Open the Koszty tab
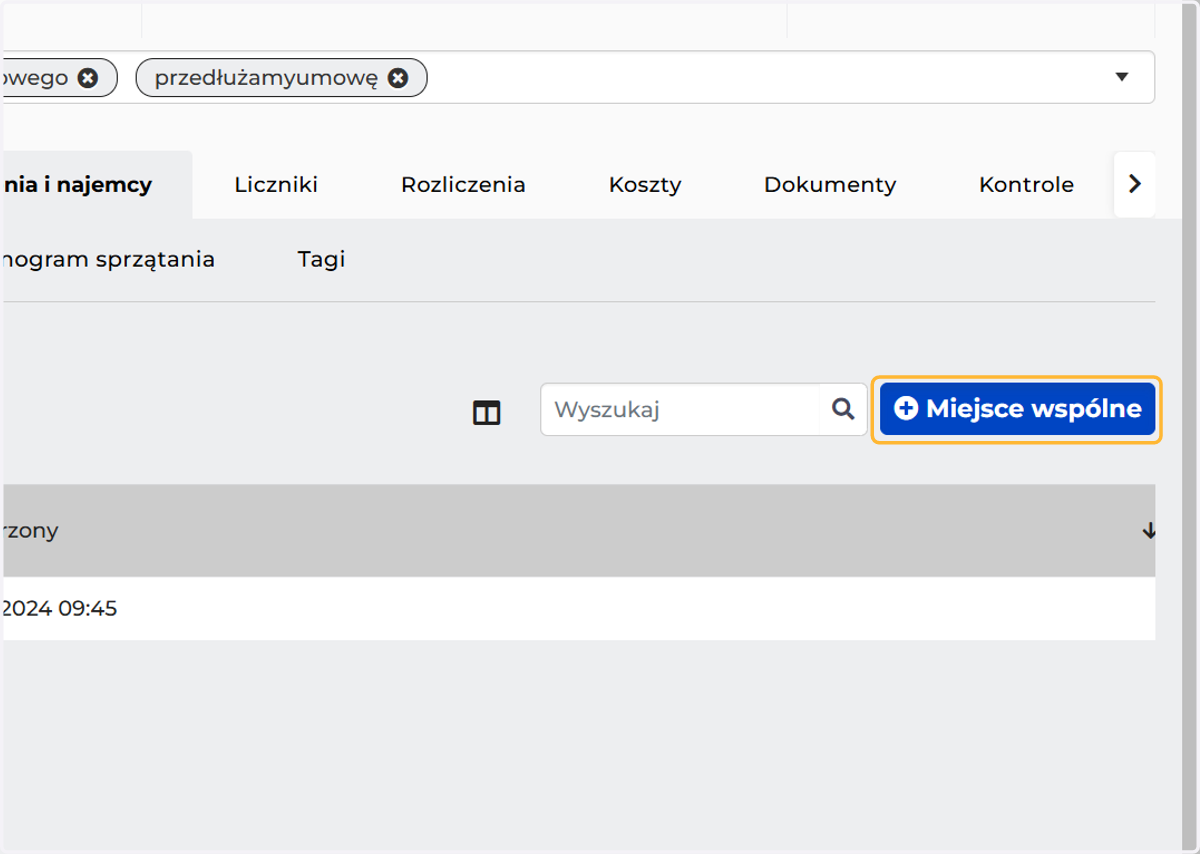Image resolution: width=1200 pixels, height=854 pixels. pos(645,185)
